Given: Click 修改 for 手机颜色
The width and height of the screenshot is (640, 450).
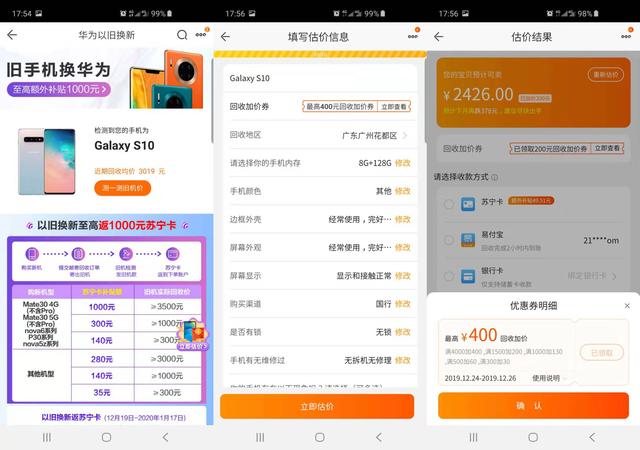Looking at the screenshot, I should 402,191.
